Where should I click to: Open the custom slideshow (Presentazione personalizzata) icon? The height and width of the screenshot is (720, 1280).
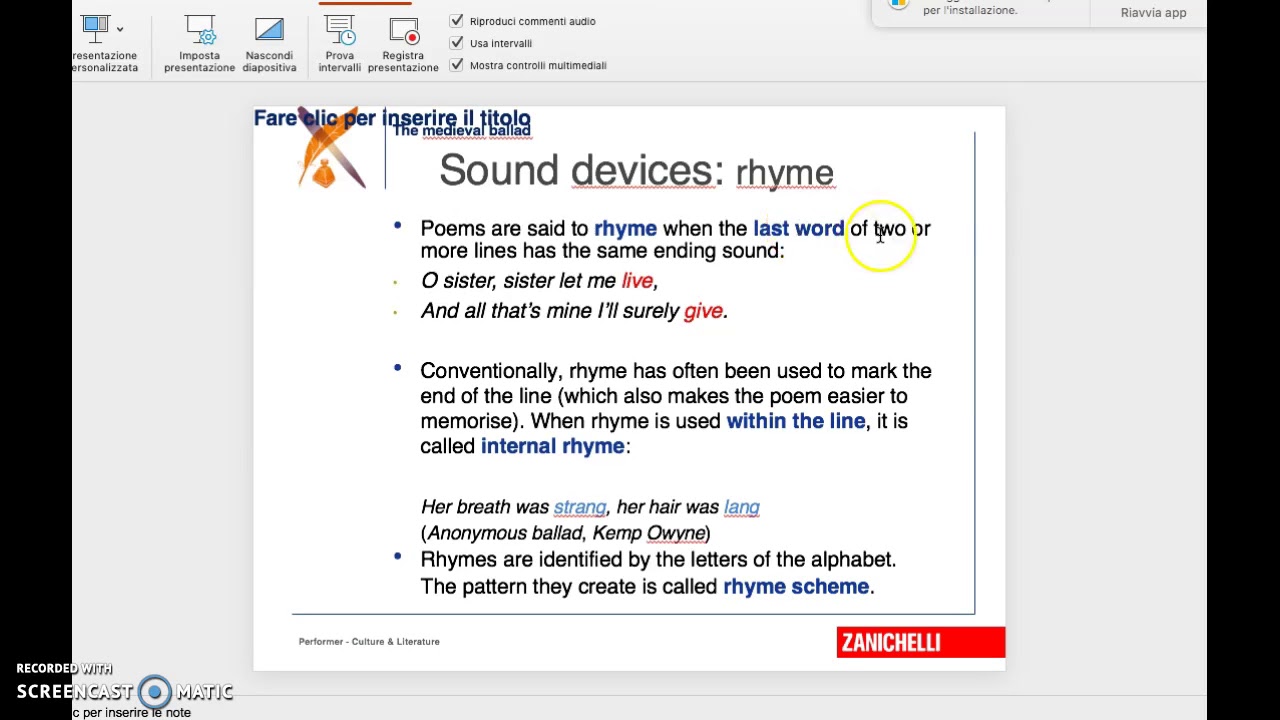[x=95, y=28]
